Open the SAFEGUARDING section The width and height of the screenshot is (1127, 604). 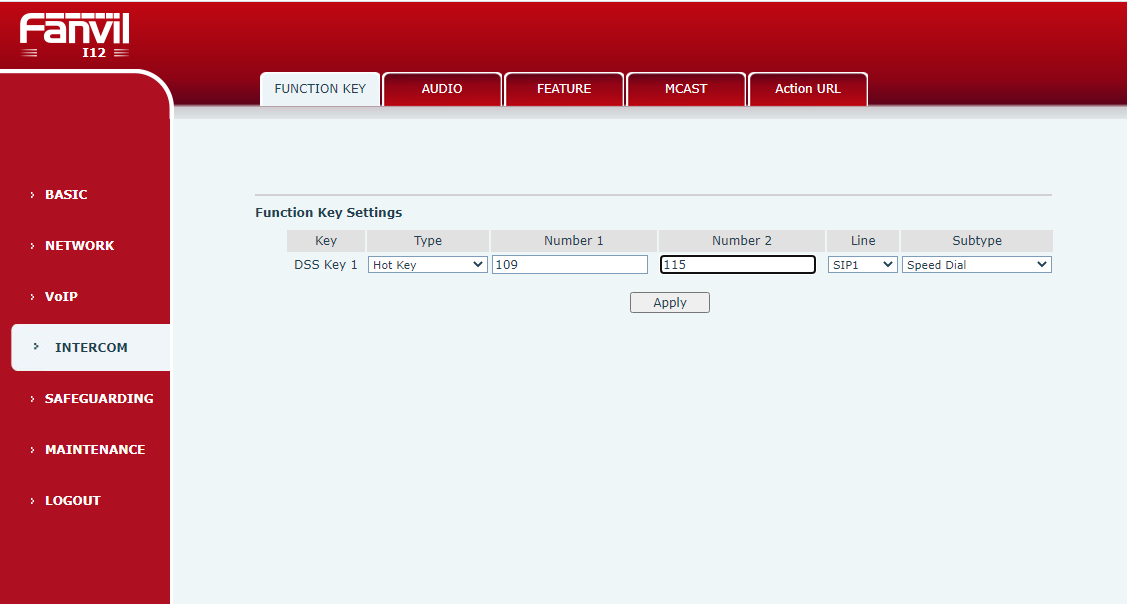click(x=99, y=399)
